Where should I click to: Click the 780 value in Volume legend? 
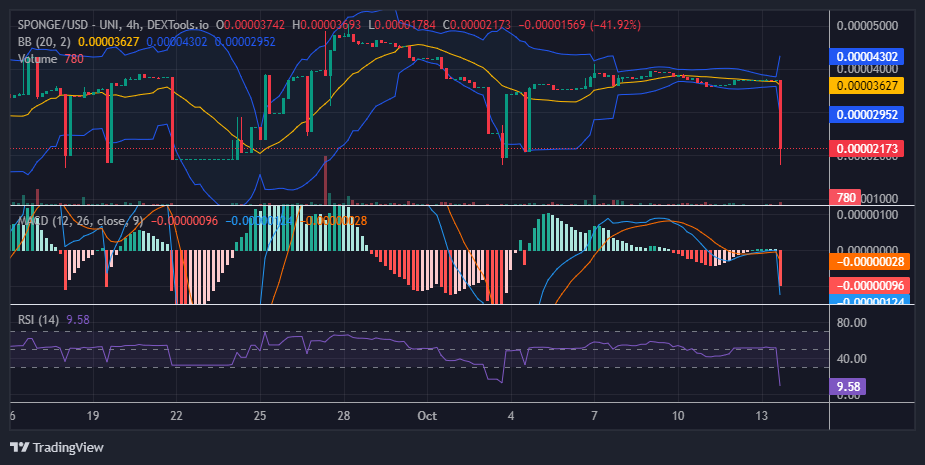coord(74,59)
